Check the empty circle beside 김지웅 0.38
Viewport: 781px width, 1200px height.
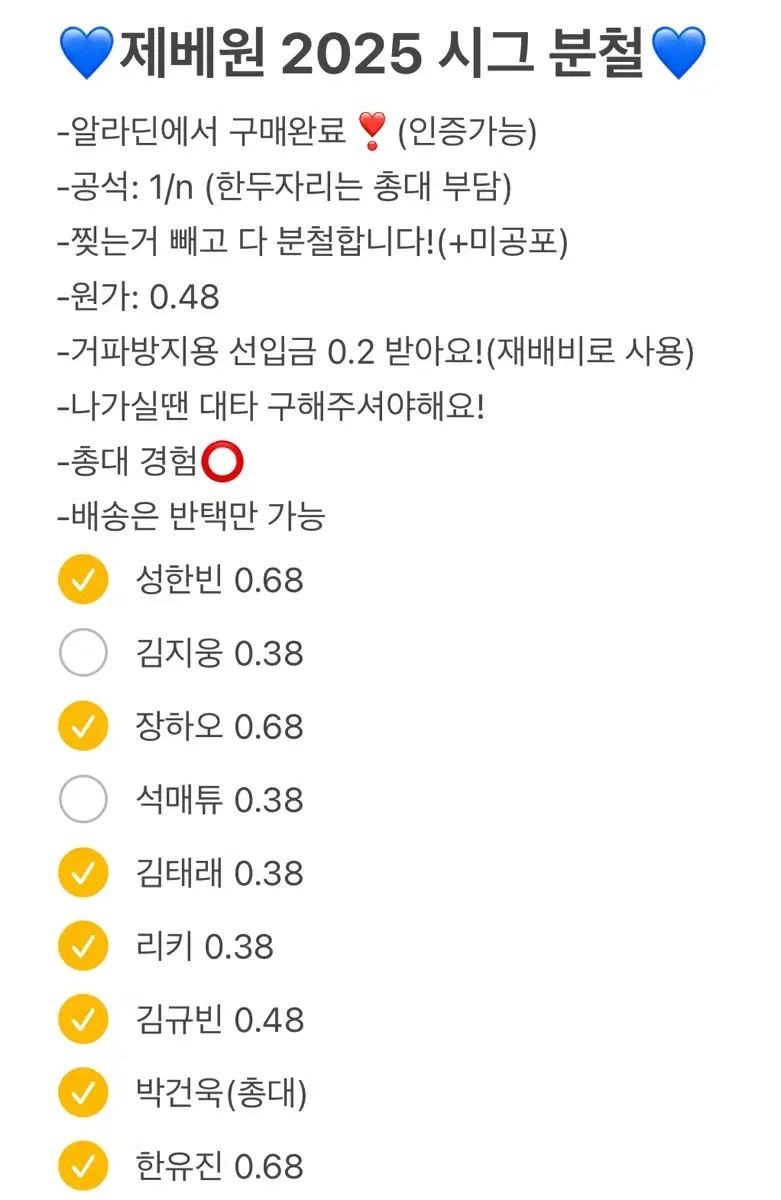pyautogui.click(x=83, y=654)
